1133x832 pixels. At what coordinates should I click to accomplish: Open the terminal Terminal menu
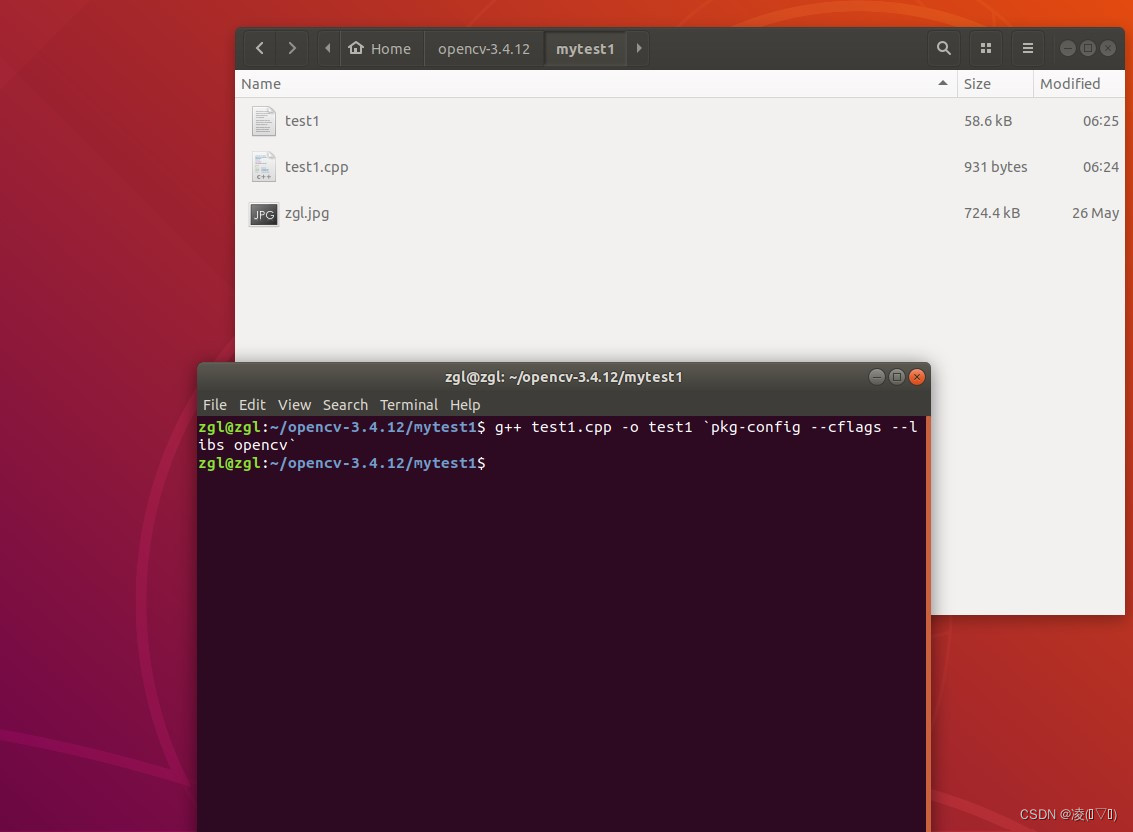408,405
